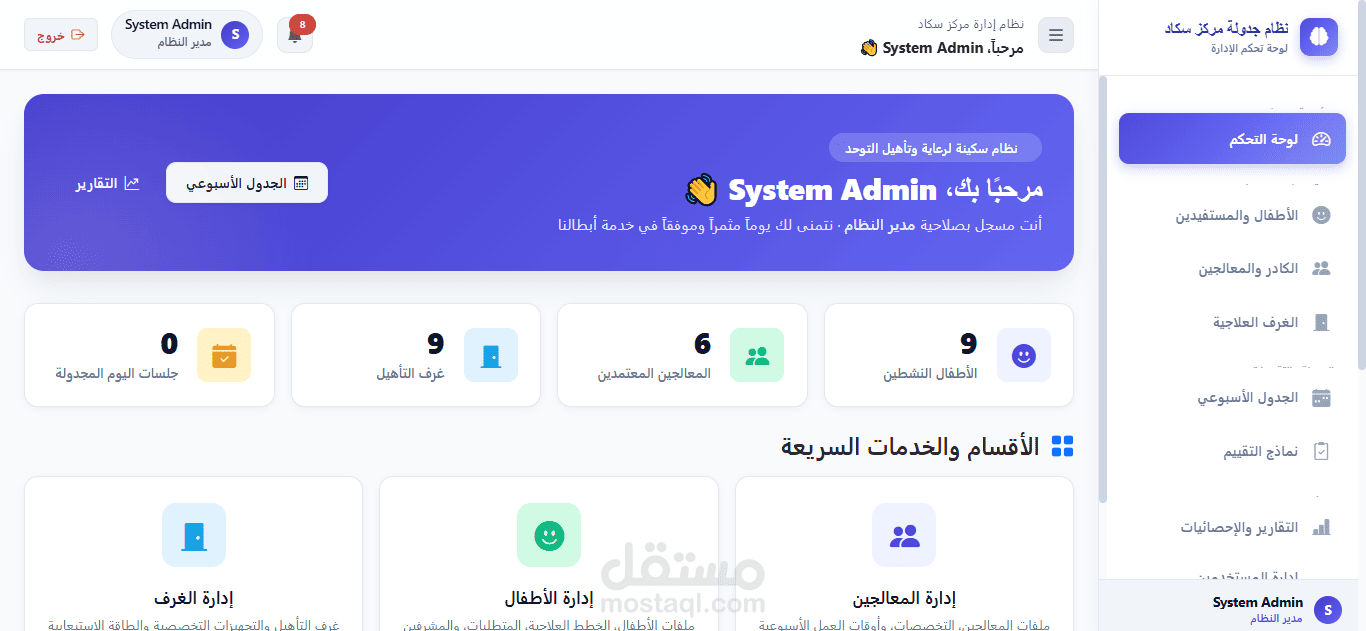1366x631 pixels.
Task: Click the نظام جدولة مركز سكاد sidebar title
Action: (x=1226, y=29)
